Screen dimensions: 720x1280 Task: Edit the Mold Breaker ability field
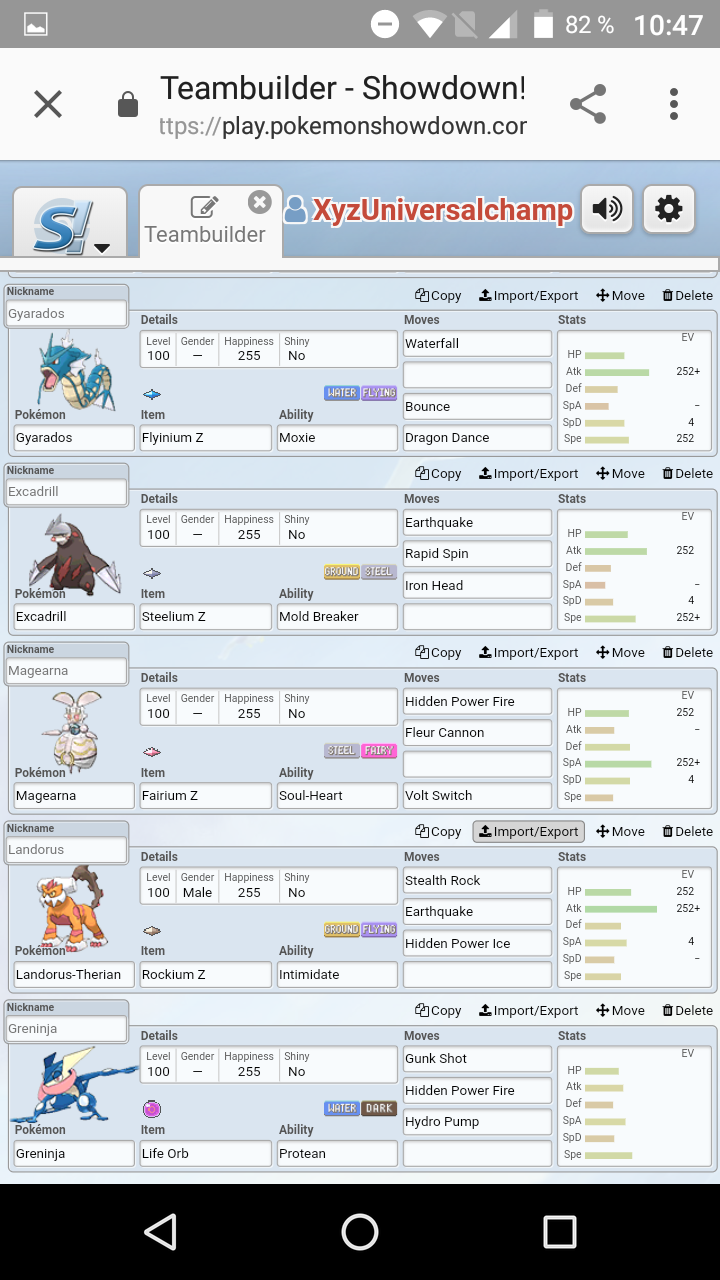(x=337, y=617)
